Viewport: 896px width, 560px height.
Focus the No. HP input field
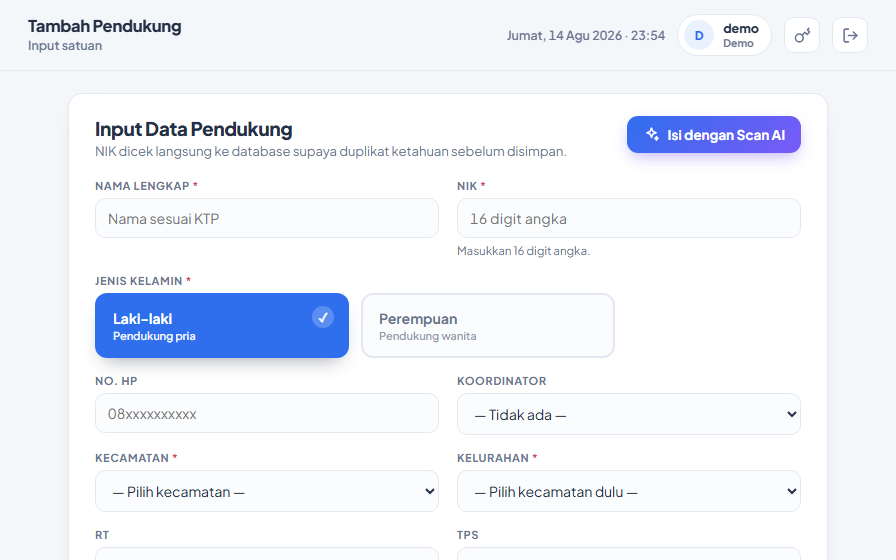point(267,413)
